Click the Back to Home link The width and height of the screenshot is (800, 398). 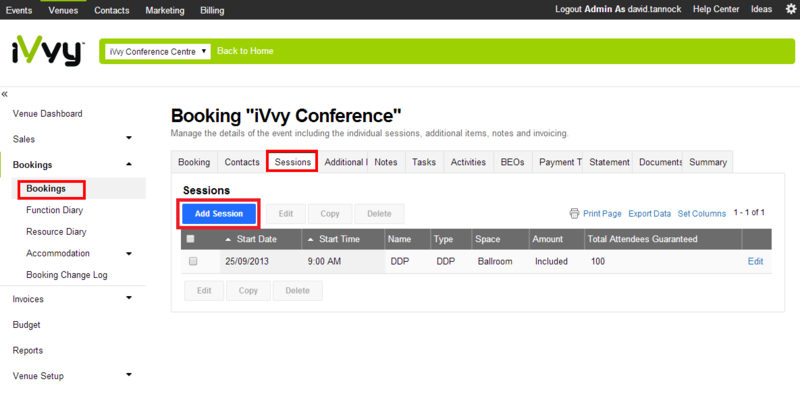[x=245, y=51]
